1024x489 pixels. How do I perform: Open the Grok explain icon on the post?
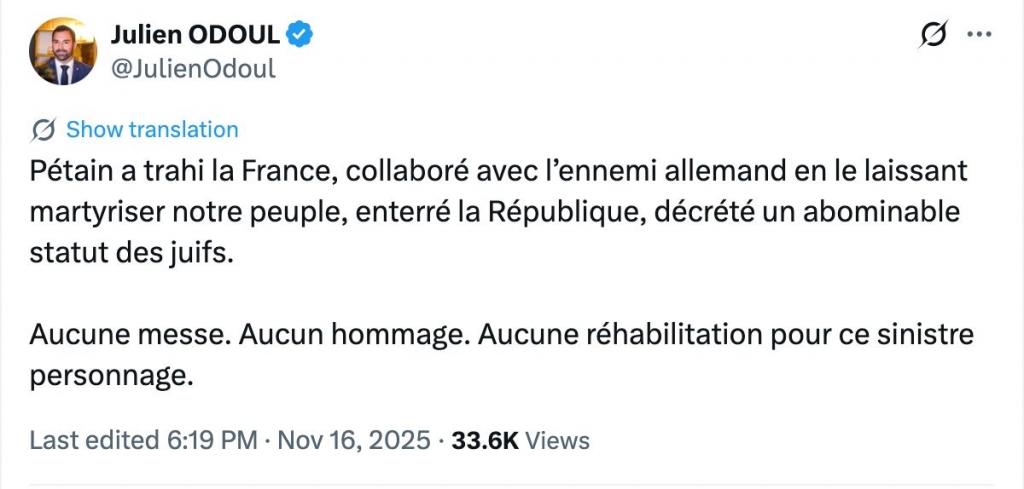point(932,35)
